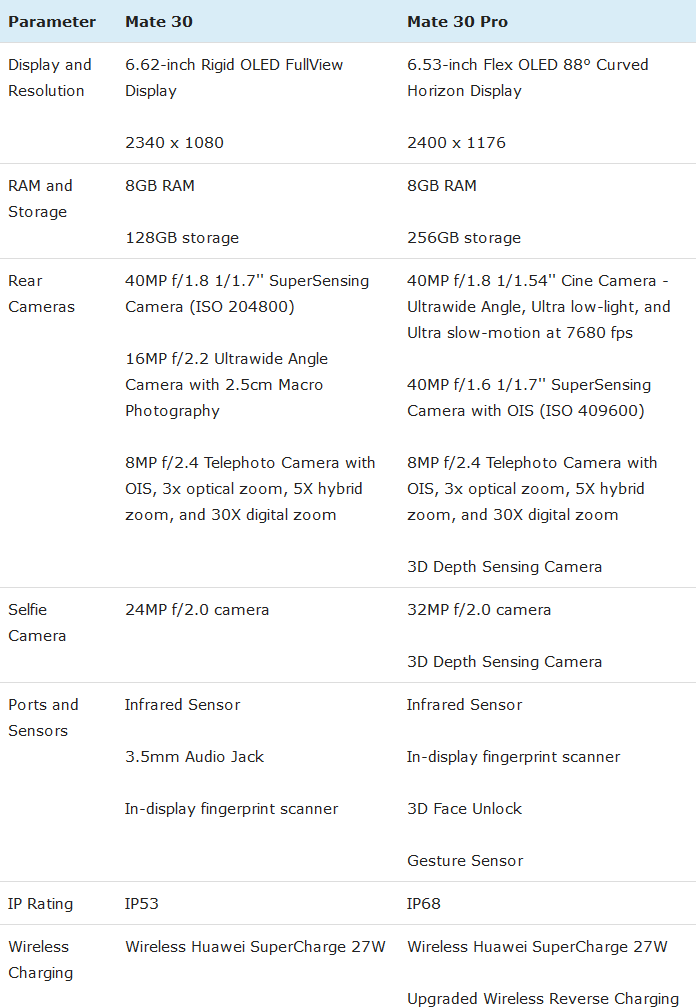Click the 32MP f/2.0 camera text
This screenshot has width=696, height=1007.
tap(479, 609)
